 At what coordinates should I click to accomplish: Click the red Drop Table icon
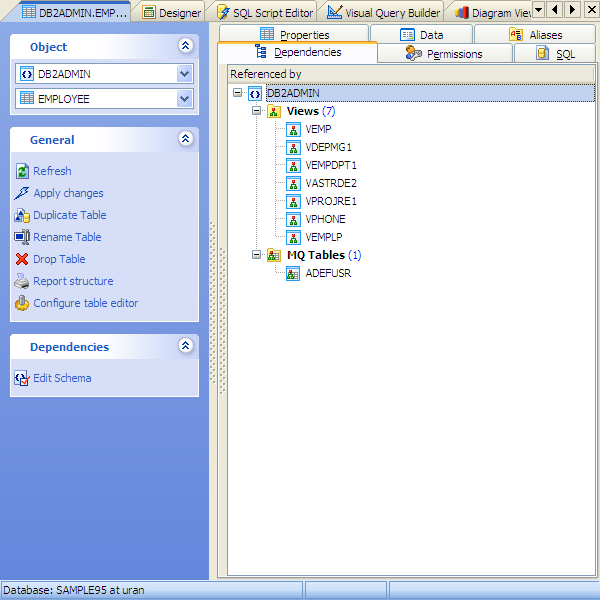point(22,259)
